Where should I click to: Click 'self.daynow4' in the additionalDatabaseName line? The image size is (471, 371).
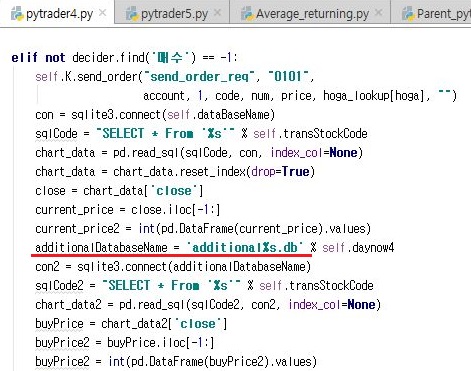click(358, 248)
